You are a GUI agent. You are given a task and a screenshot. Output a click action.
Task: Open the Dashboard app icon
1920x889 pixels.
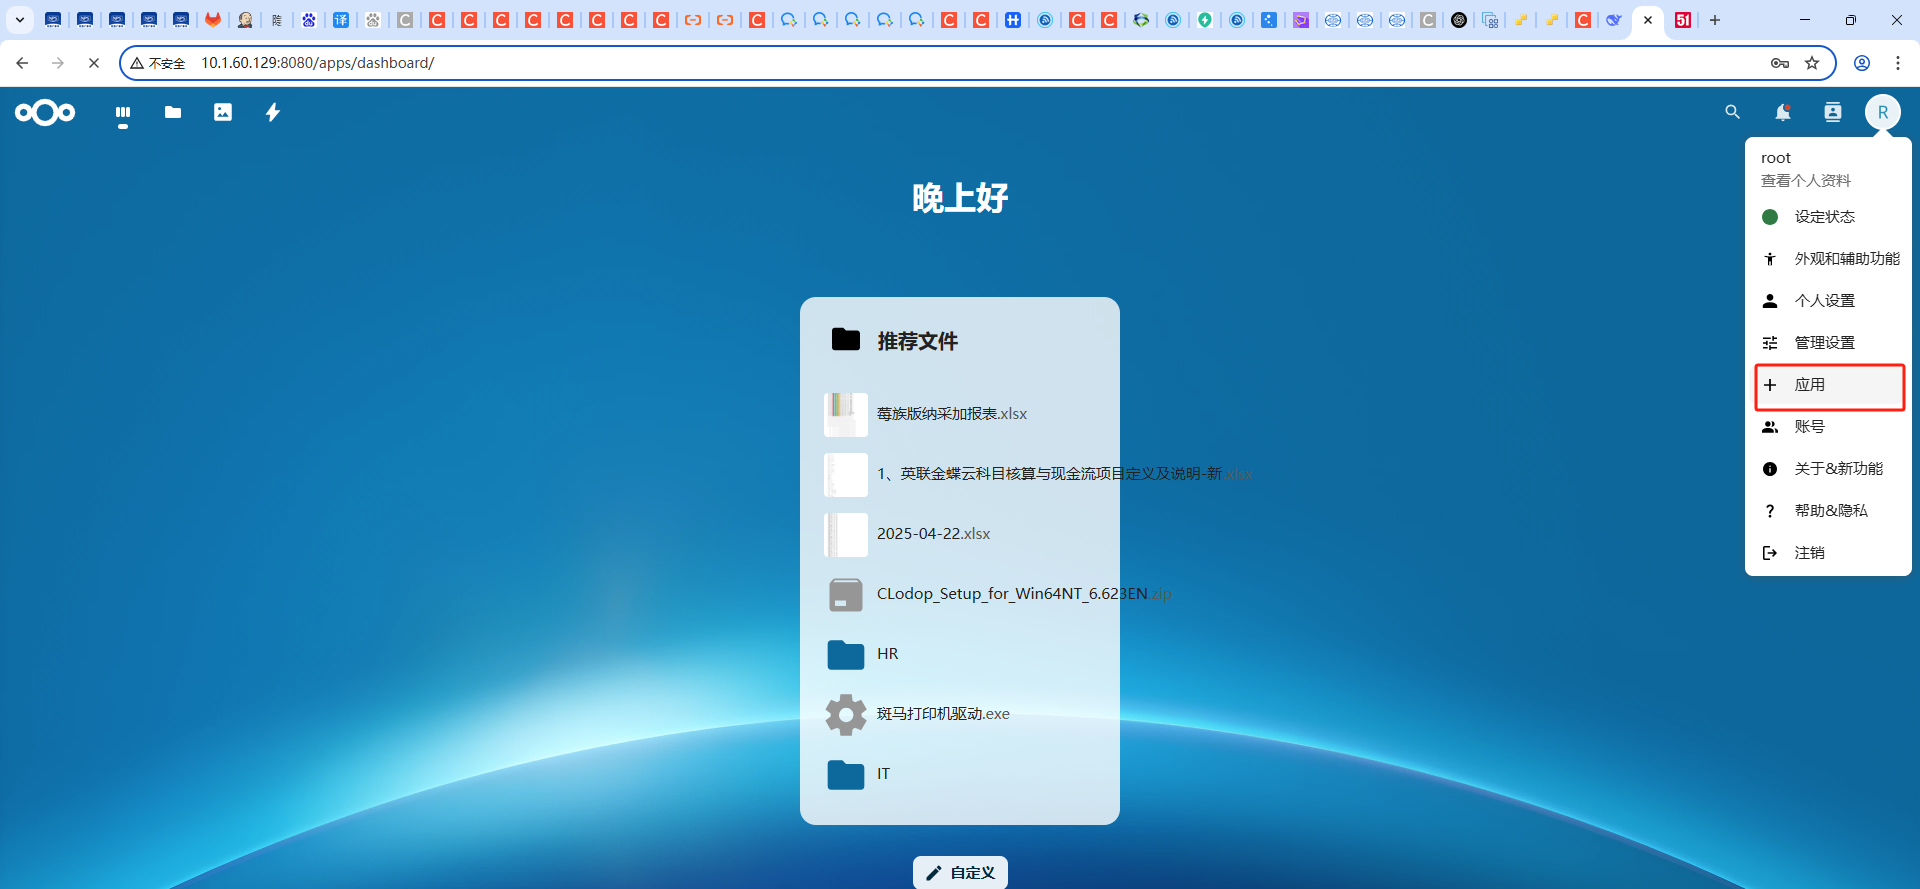(x=123, y=113)
